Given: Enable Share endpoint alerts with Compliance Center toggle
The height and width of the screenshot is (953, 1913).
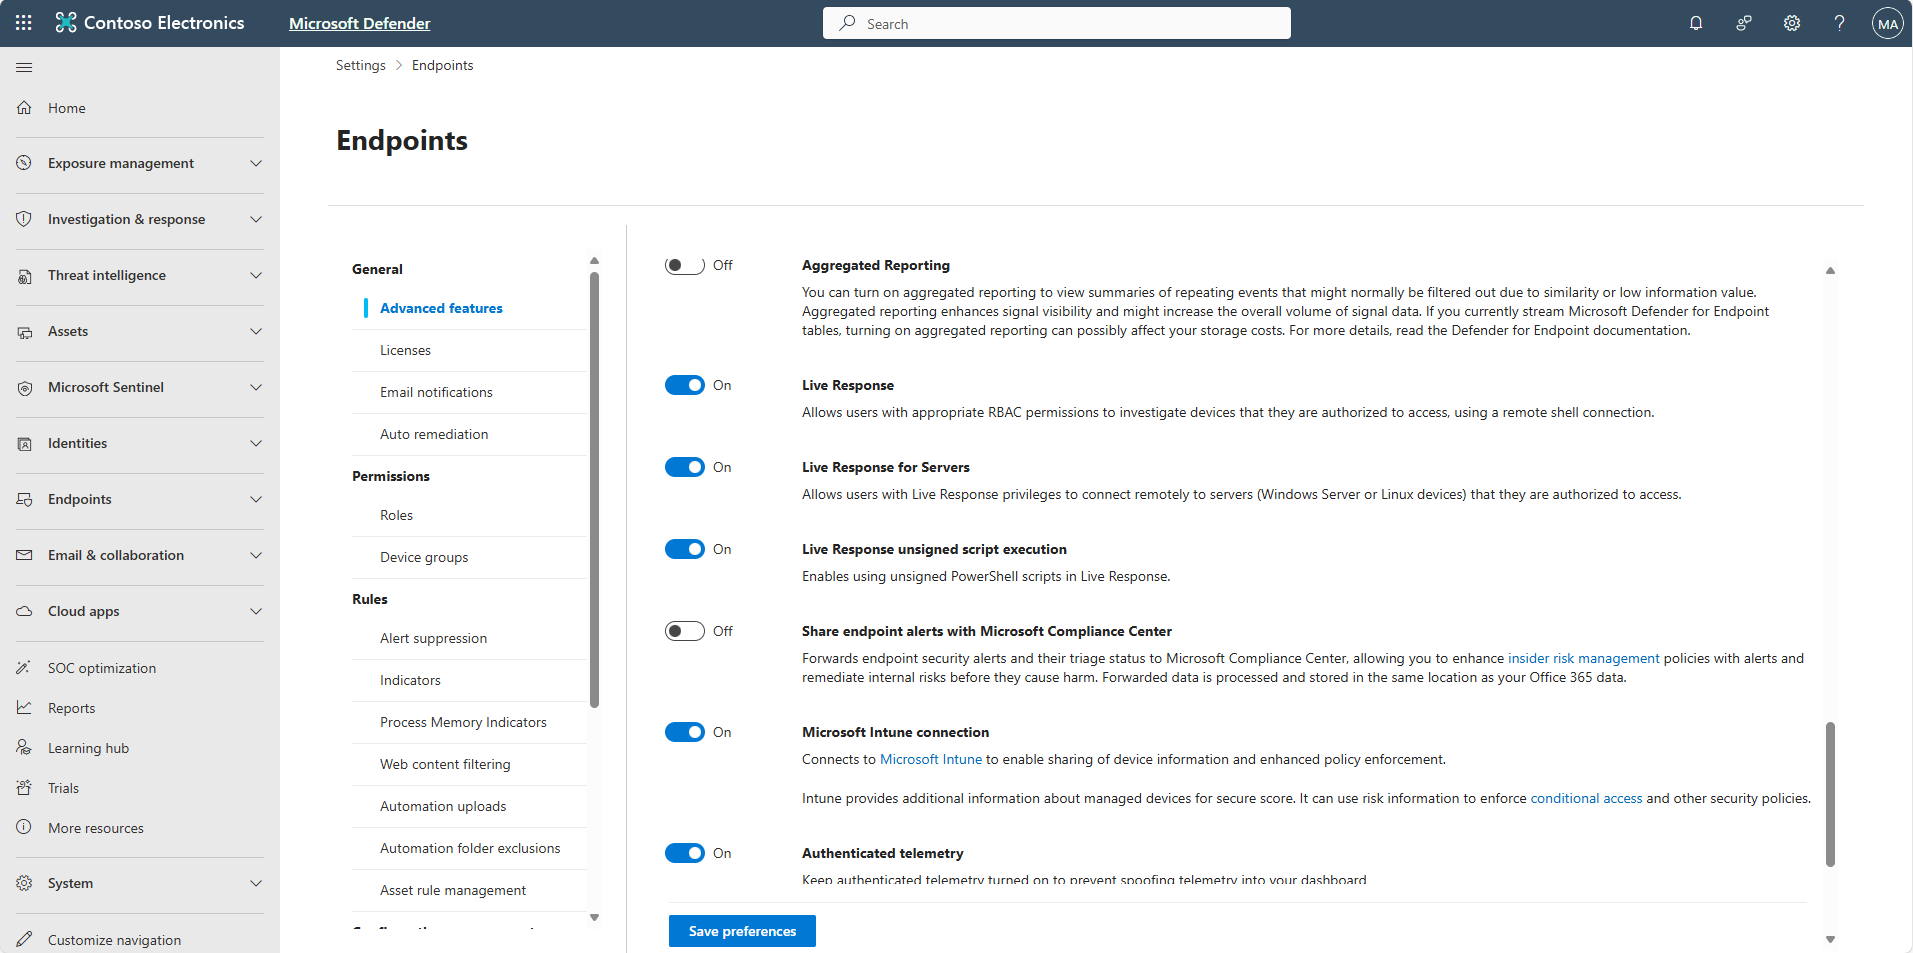Looking at the screenshot, I should click(x=685, y=631).
